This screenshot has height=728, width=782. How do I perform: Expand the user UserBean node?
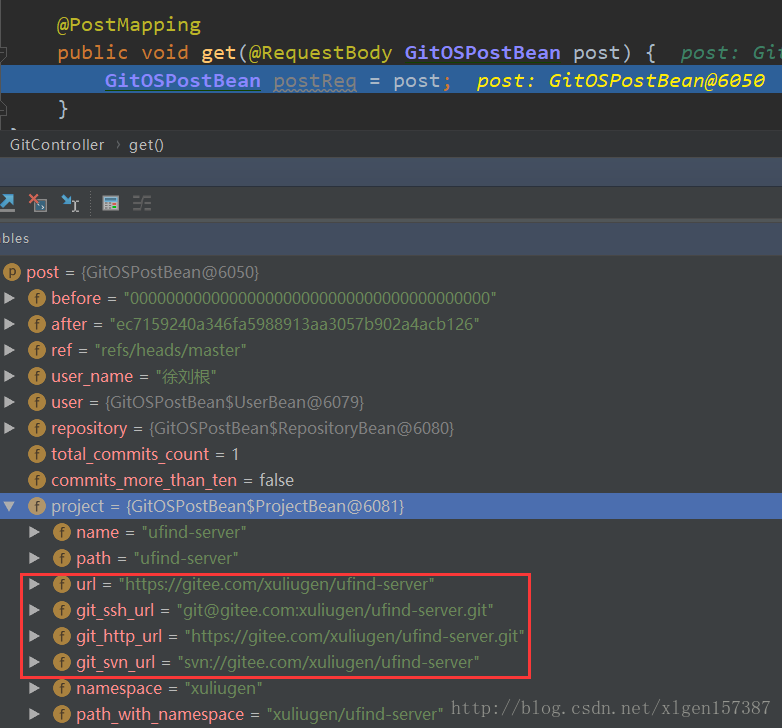[9, 402]
